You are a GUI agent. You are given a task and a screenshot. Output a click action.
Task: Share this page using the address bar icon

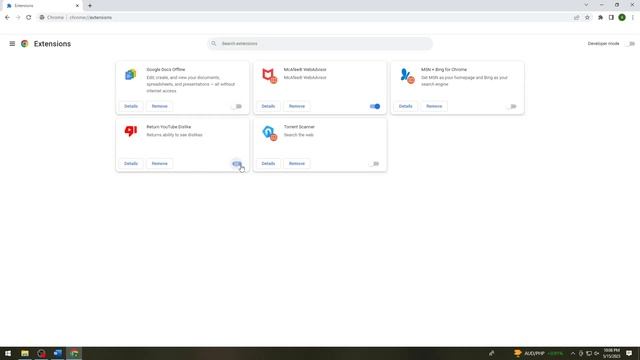point(576,18)
